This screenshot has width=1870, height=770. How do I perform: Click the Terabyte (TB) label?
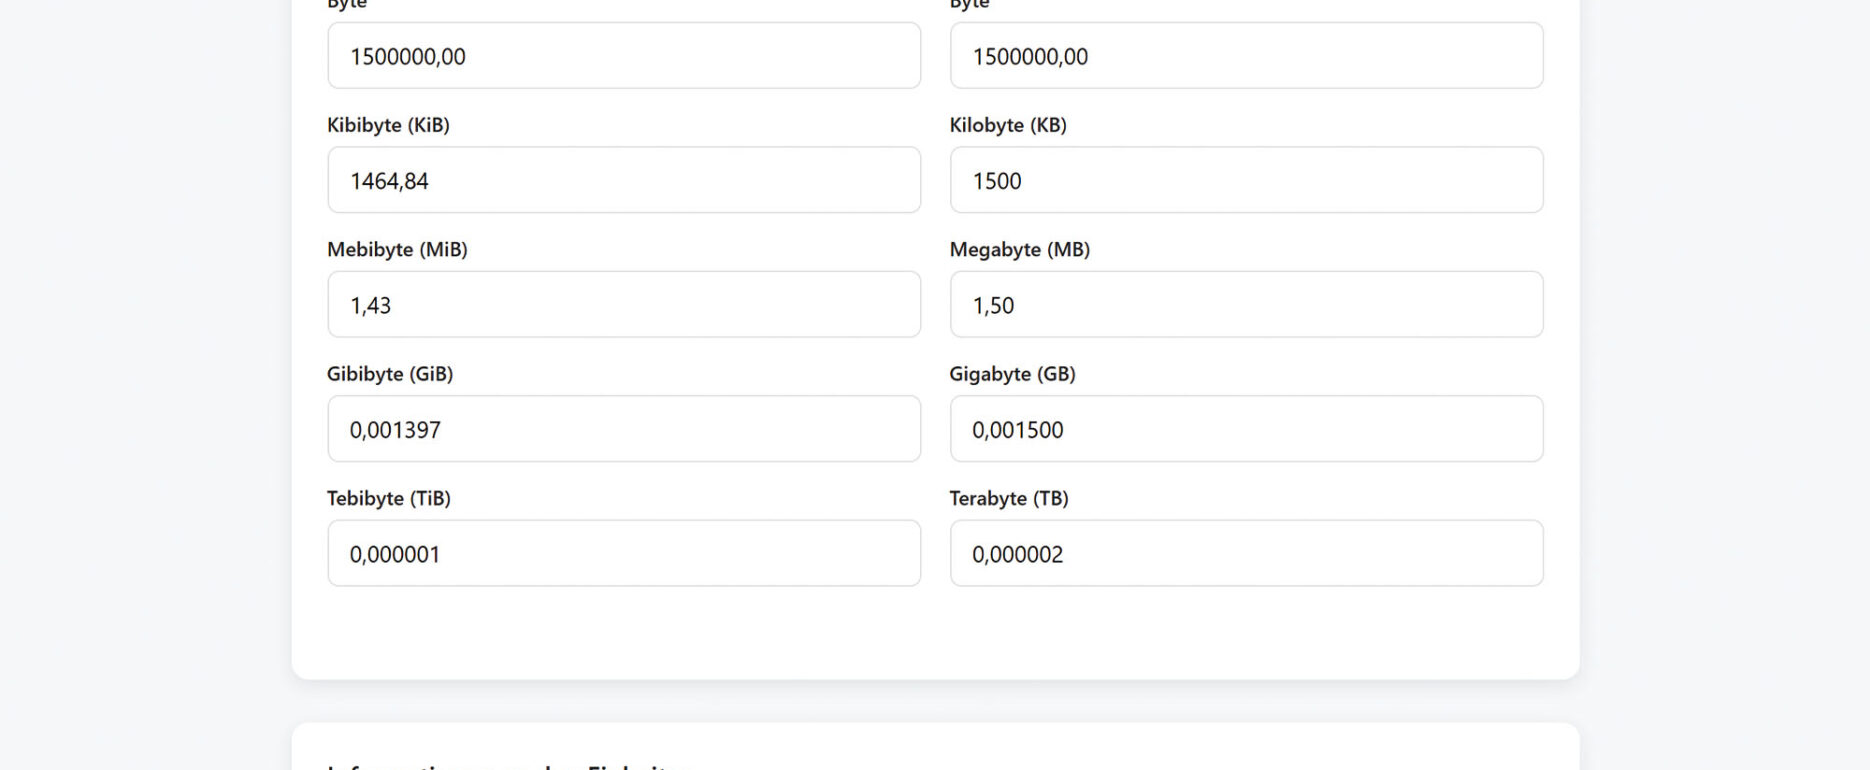tap(1008, 498)
